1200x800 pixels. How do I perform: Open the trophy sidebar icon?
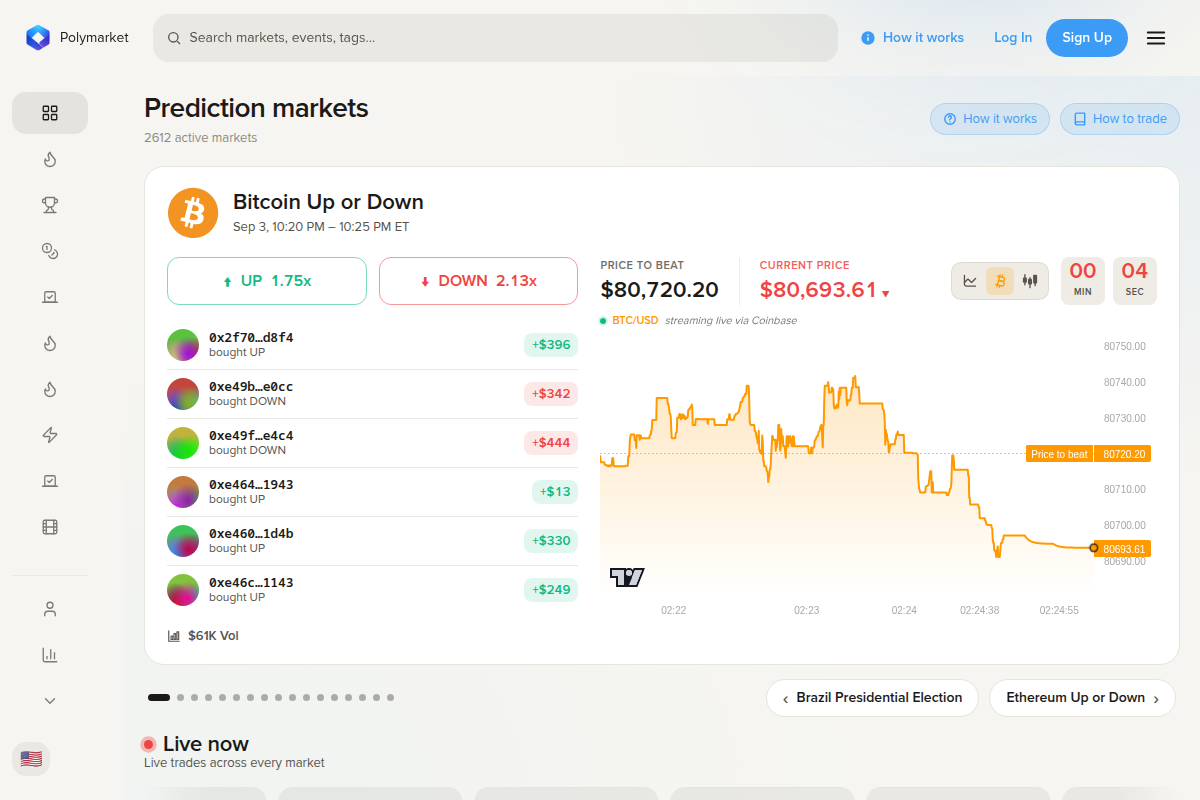coord(50,205)
